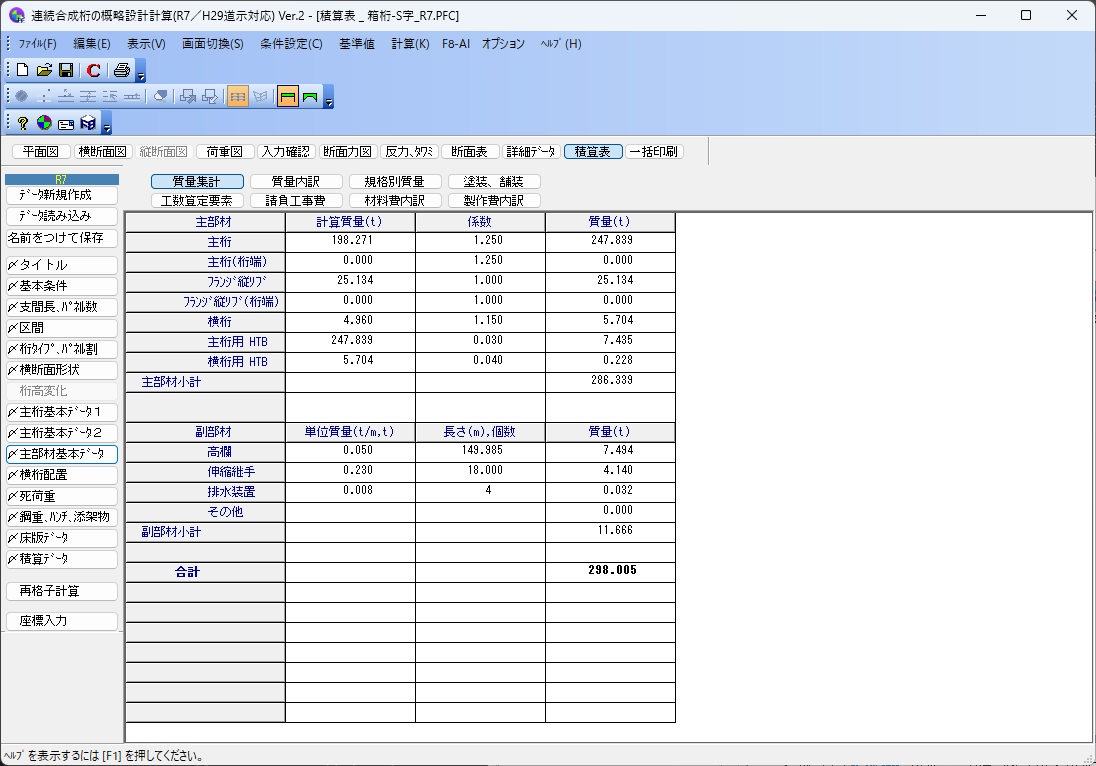Open the 塗装、舗装 sub-tab

(x=494, y=182)
